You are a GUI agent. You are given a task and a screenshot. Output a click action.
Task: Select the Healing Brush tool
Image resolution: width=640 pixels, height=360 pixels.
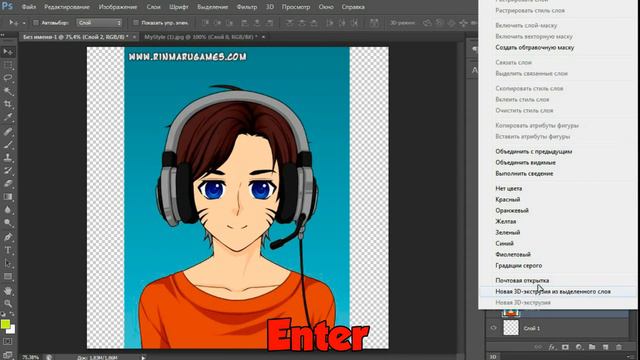click(x=8, y=131)
